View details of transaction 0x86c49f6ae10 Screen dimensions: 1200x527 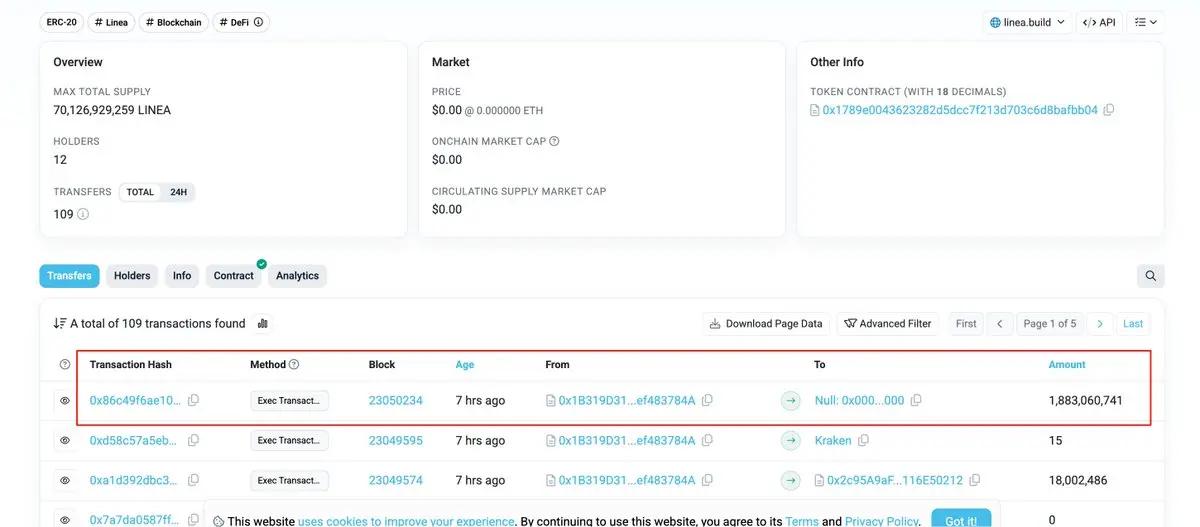point(65,400)
